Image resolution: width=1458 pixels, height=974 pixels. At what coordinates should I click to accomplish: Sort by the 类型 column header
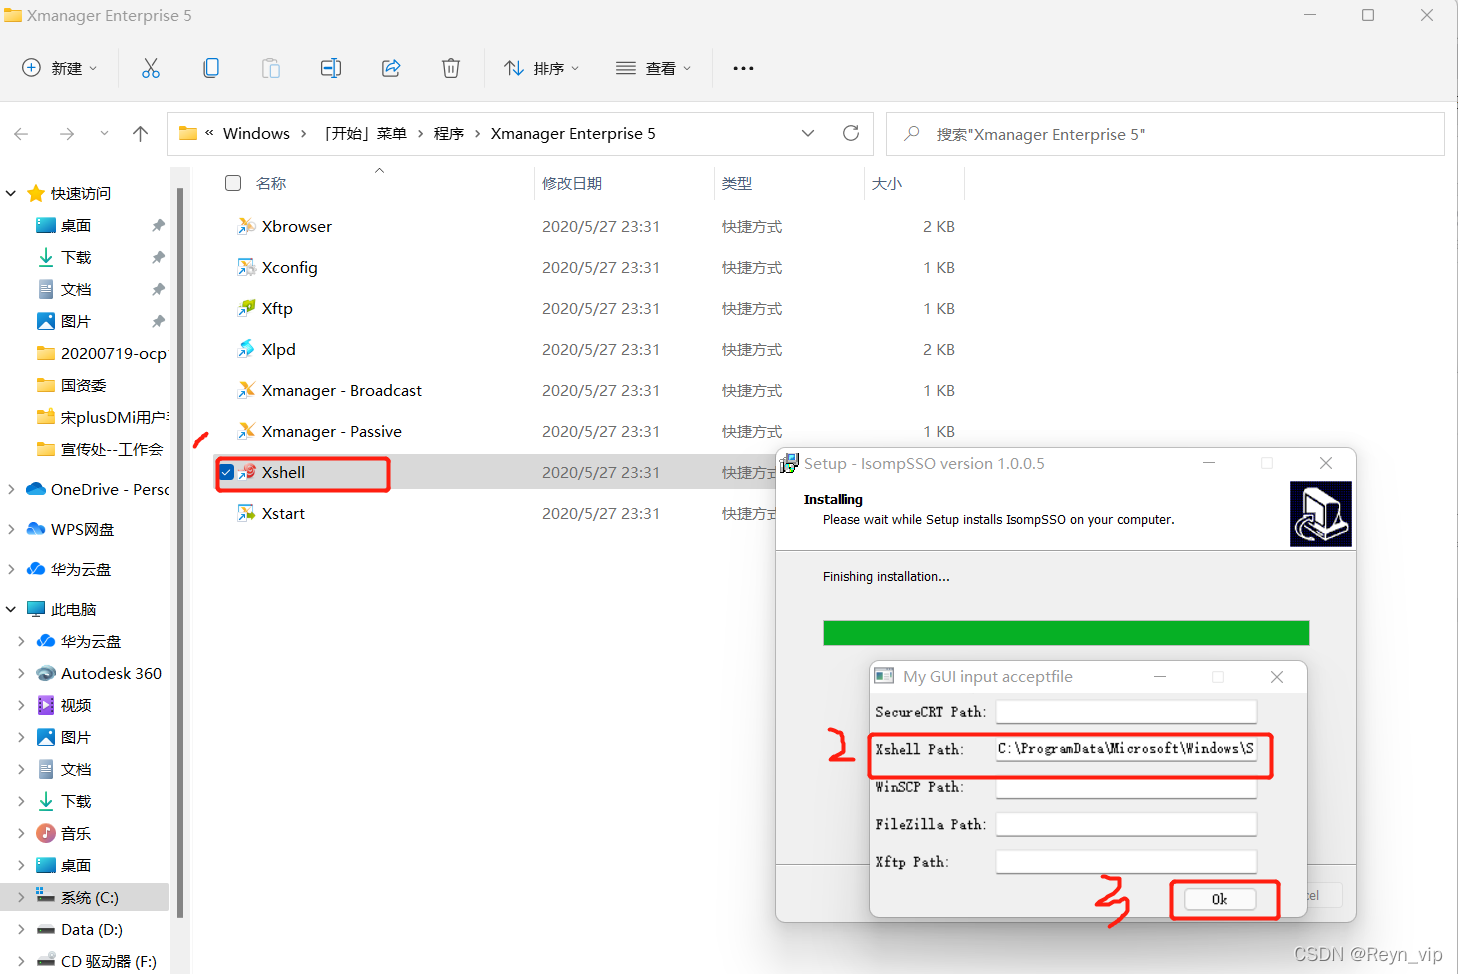pyautogui.click(x=737, y=183)
